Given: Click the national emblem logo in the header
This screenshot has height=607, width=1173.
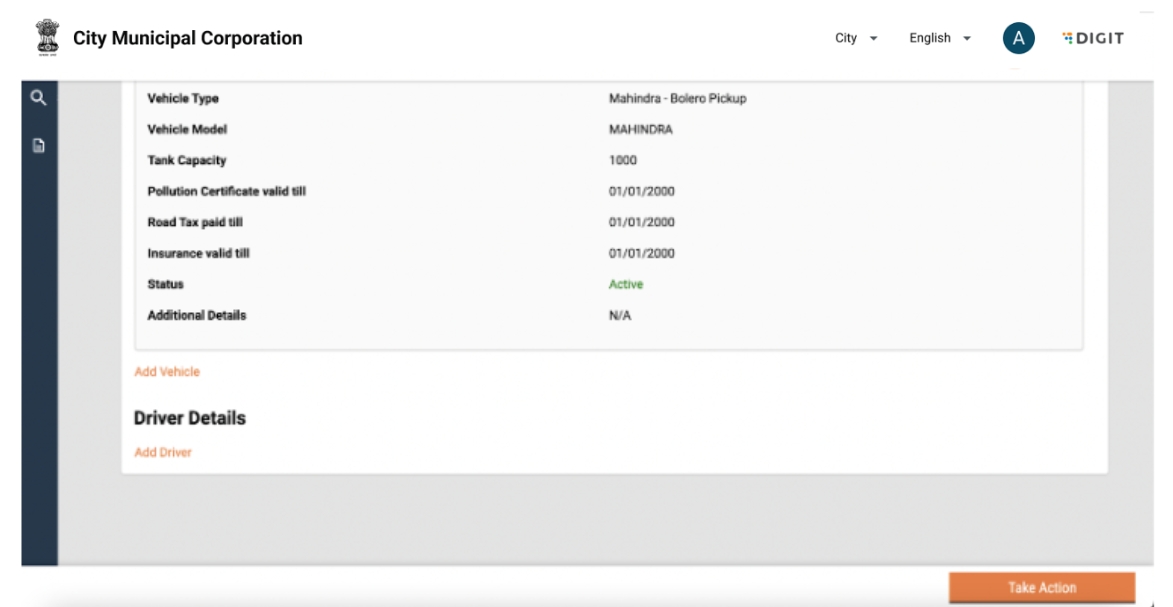Looking at the screenshot, I should click(x=46, y=38).
